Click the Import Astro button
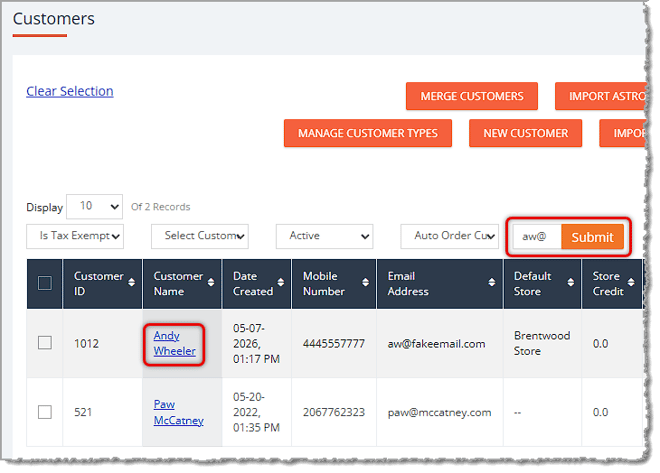The image size is (660, 473). click(x=601, y=96)
